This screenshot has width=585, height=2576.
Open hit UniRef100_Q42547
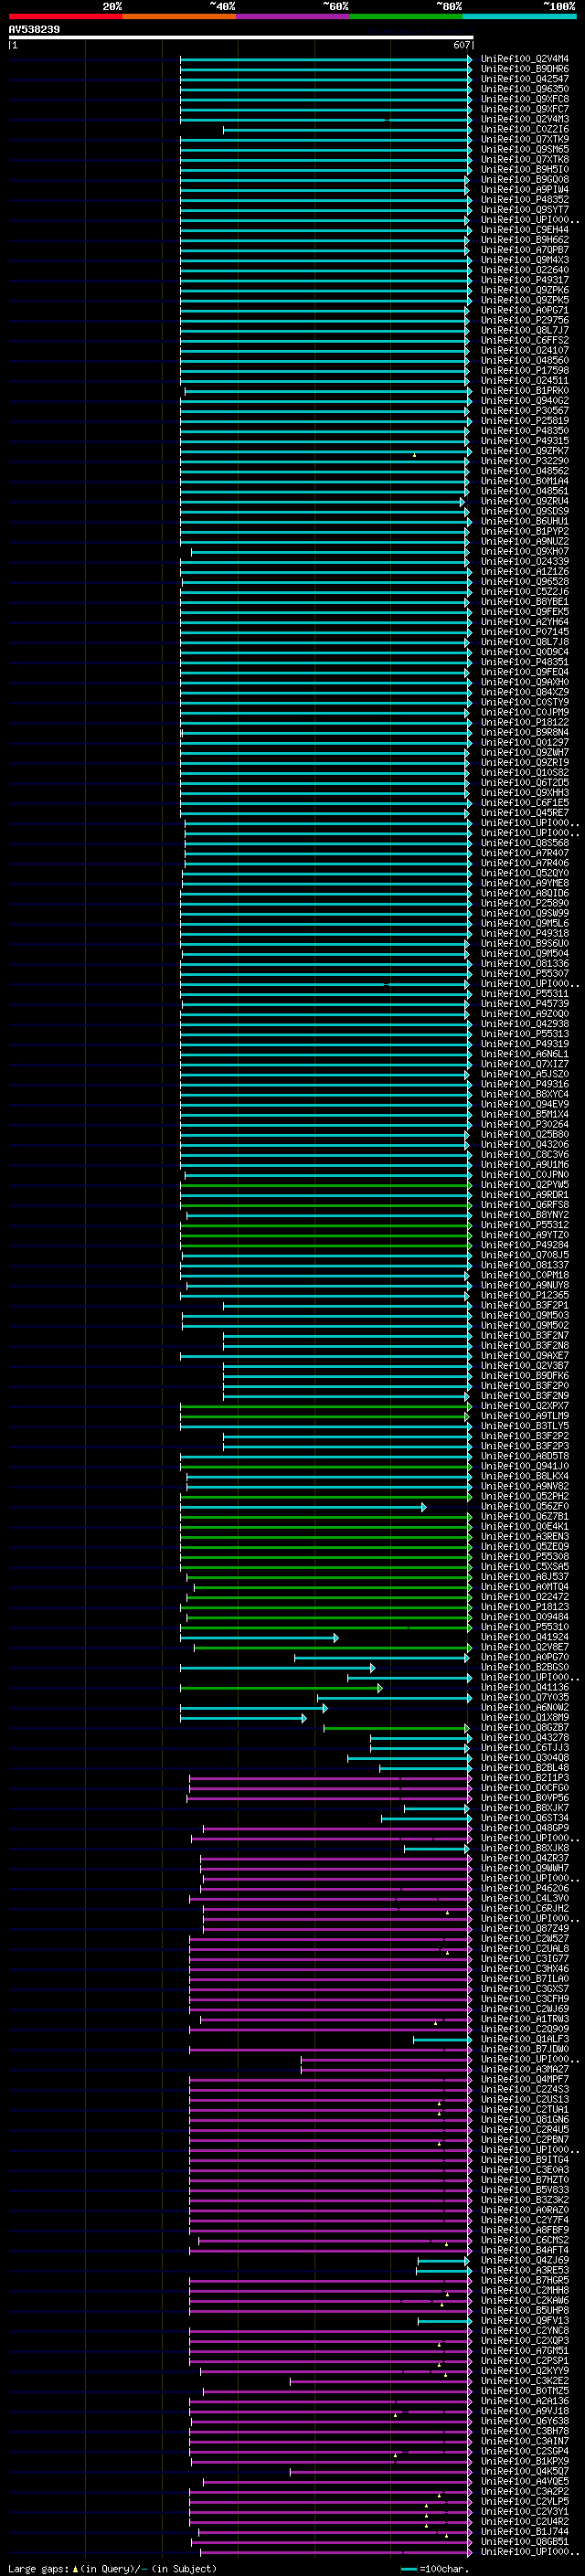525,79
